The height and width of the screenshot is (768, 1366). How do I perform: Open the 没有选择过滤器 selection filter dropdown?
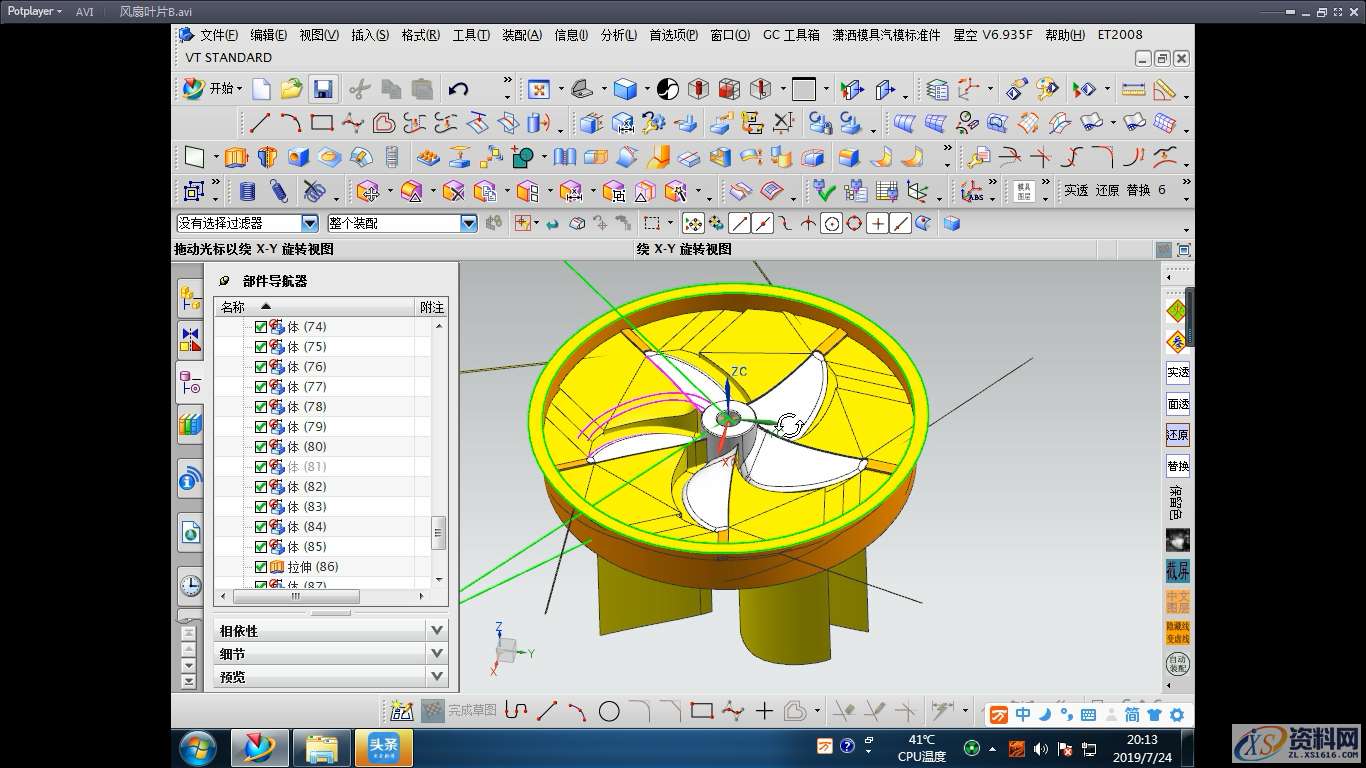[309, 224]
